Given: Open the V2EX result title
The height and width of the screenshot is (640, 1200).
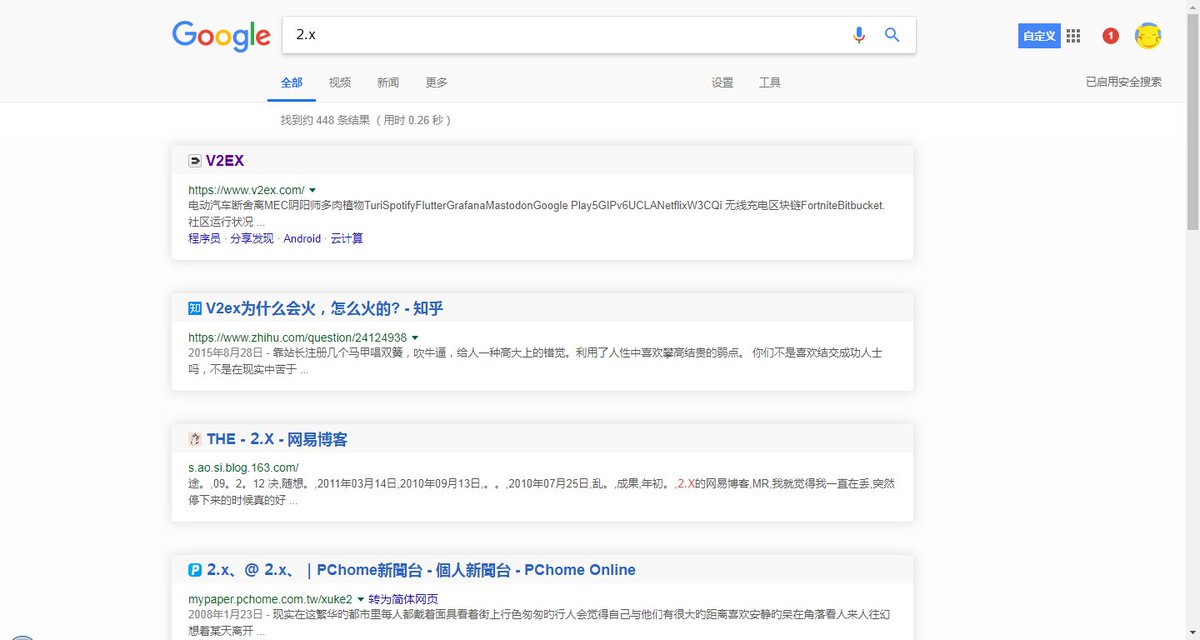Looking at the screenshot, I should coord(225,160).
